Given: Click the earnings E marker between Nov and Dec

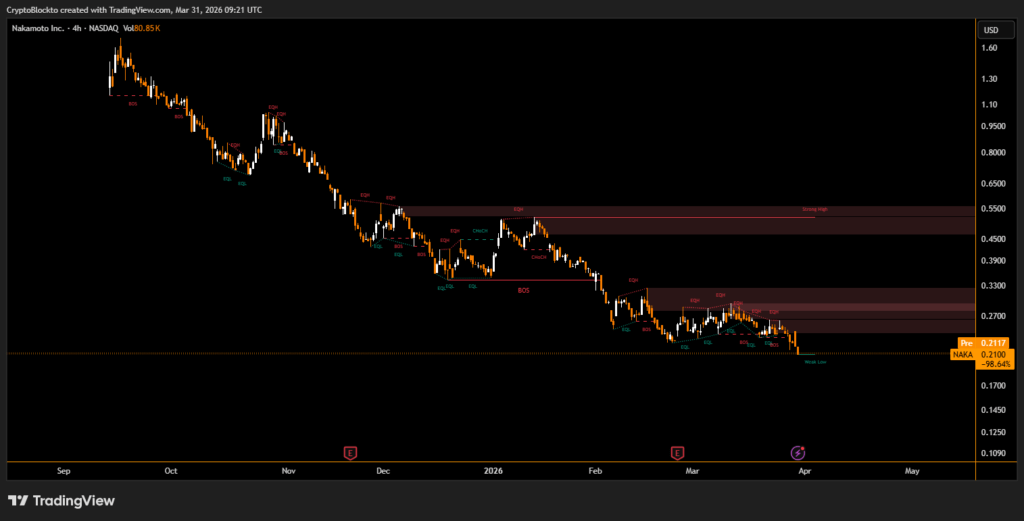Looking at the screenshot, I should point(350,453).
